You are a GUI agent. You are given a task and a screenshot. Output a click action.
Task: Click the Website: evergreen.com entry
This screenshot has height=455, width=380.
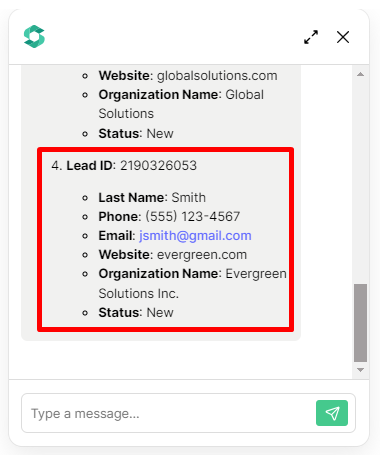click(173, 255)
